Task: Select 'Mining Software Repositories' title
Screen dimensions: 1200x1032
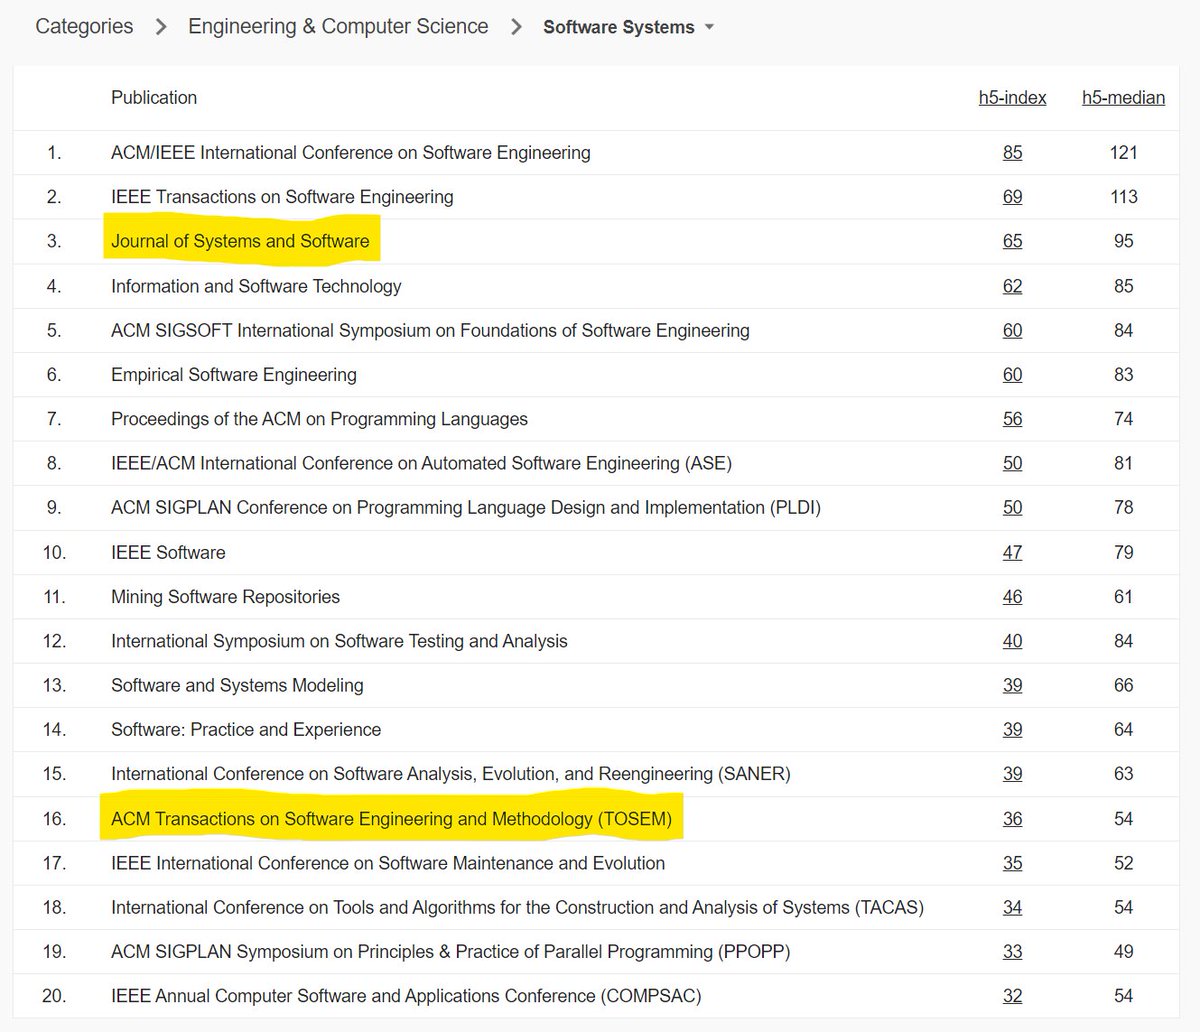Action: [x=225, y=597]
